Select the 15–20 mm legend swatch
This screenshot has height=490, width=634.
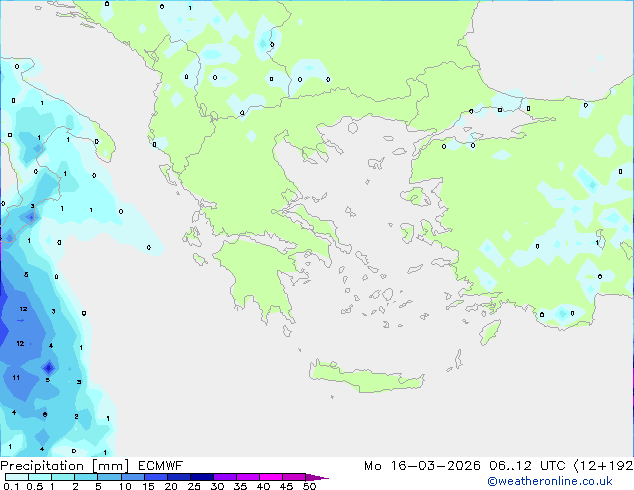156,477
